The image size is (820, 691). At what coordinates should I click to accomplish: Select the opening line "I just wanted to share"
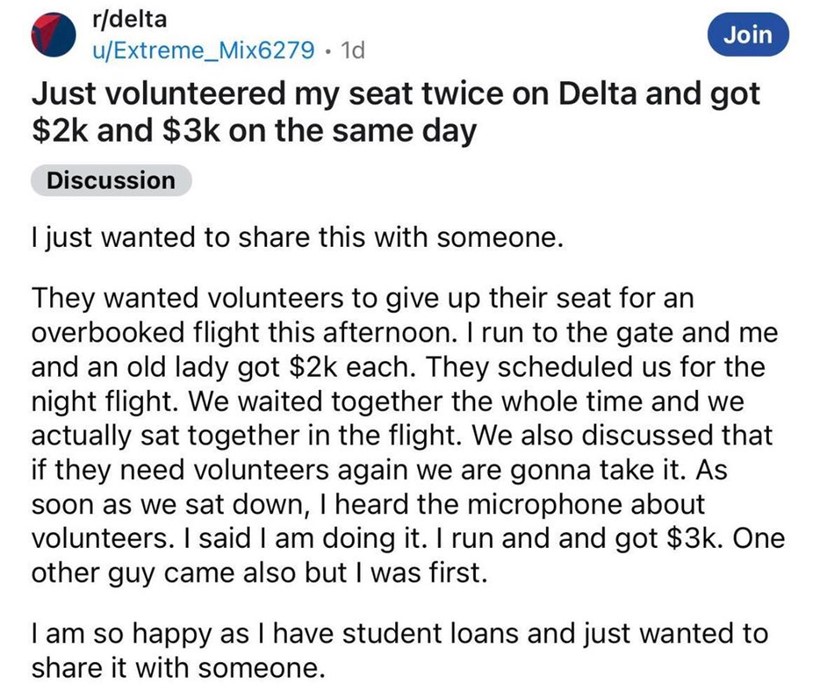[x=298, y=237]
